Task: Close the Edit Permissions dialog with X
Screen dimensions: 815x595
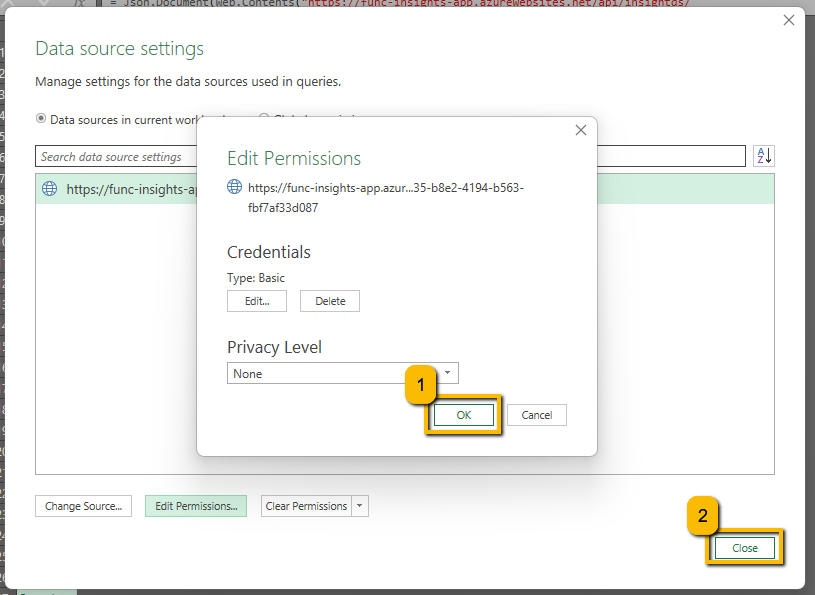Action: click(581, 130)
